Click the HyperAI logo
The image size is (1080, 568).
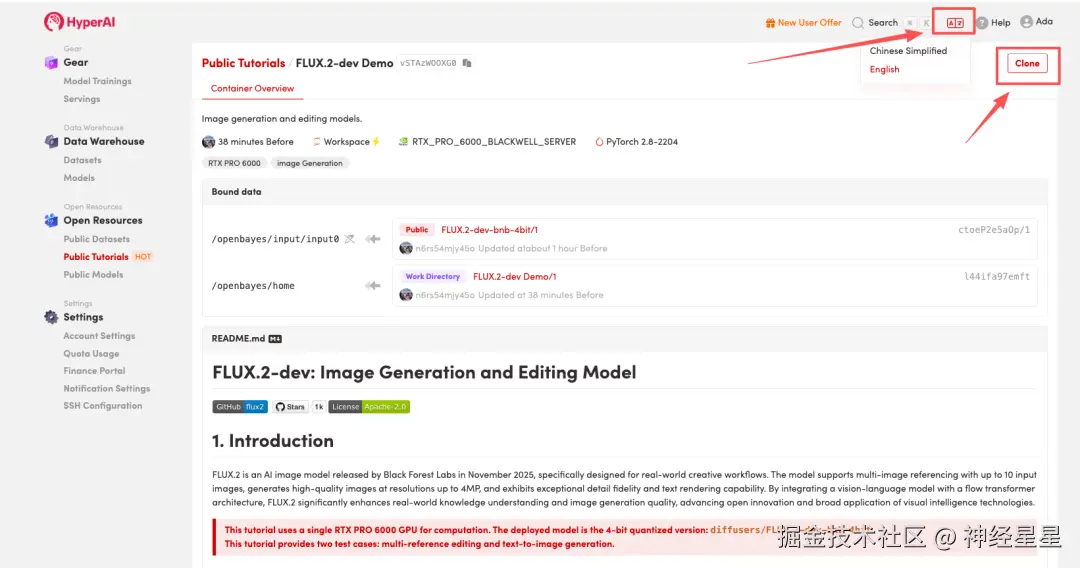pyautogui.click(x=79, y=22)
